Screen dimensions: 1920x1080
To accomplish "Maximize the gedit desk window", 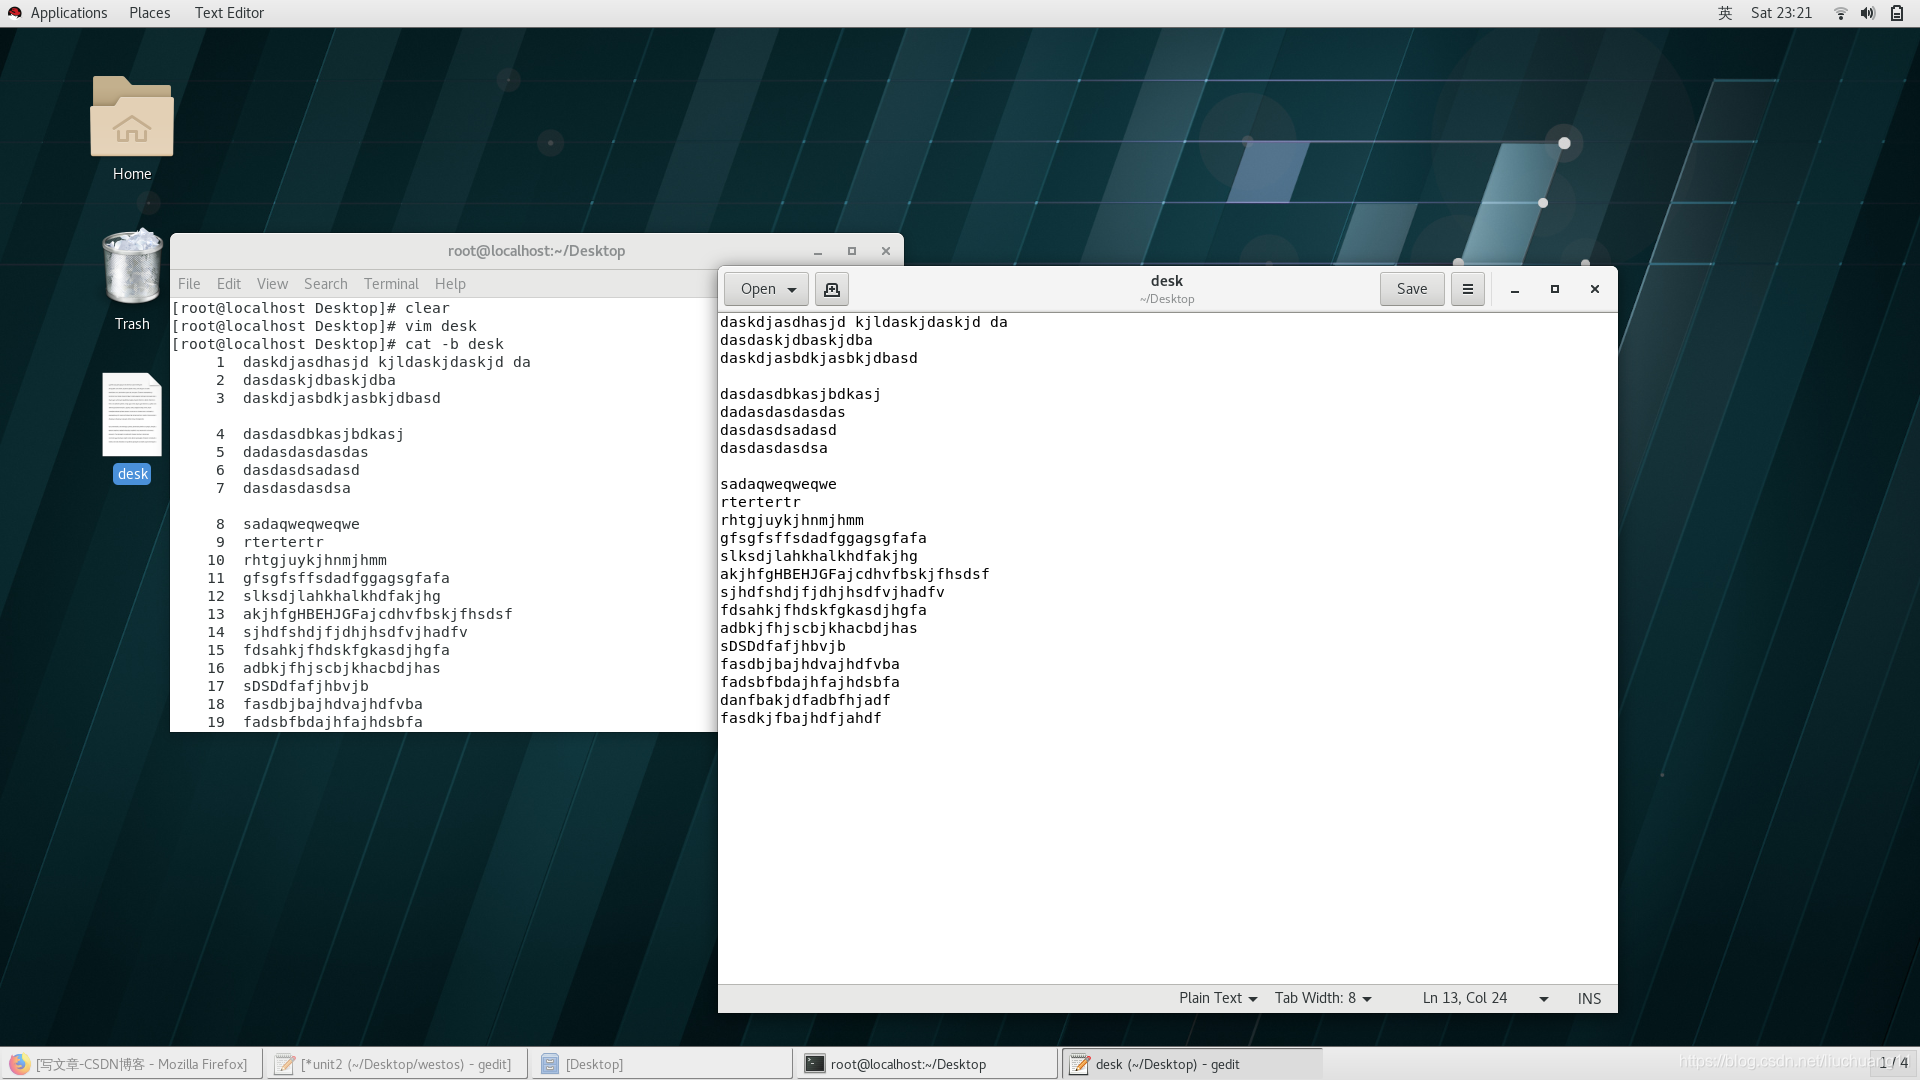I will 1555,289.
